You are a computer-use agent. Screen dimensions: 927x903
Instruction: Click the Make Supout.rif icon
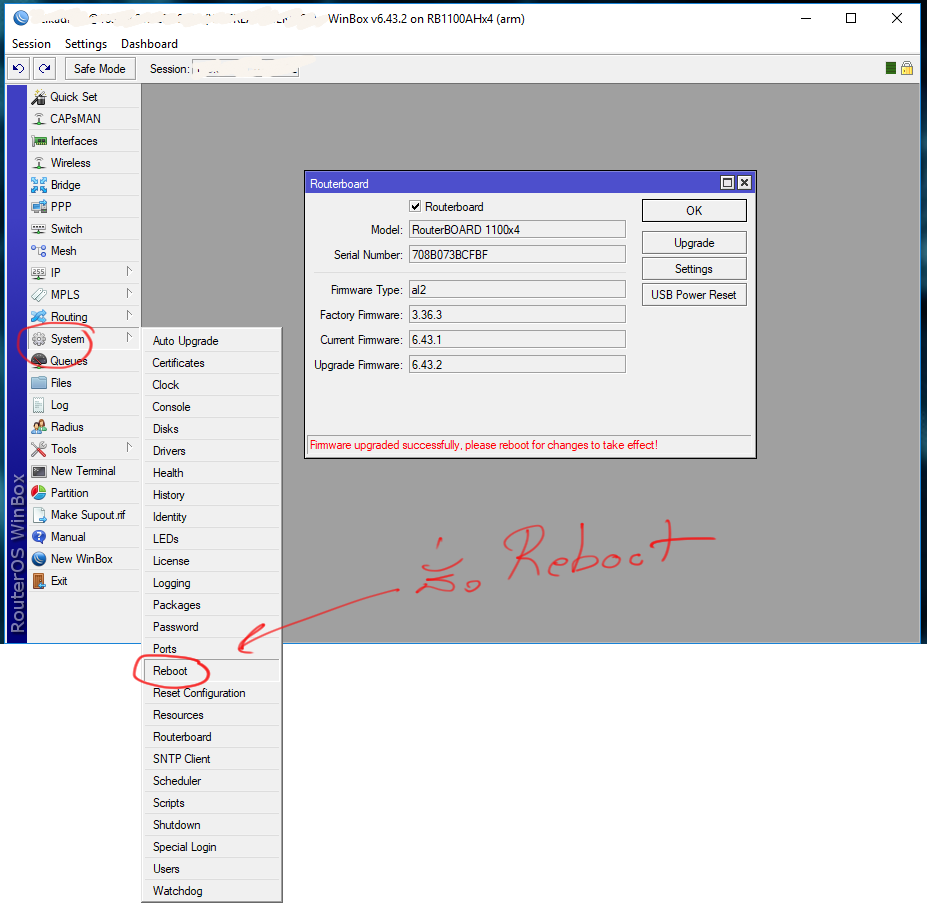pyautogui.click(x=39, y=515)
